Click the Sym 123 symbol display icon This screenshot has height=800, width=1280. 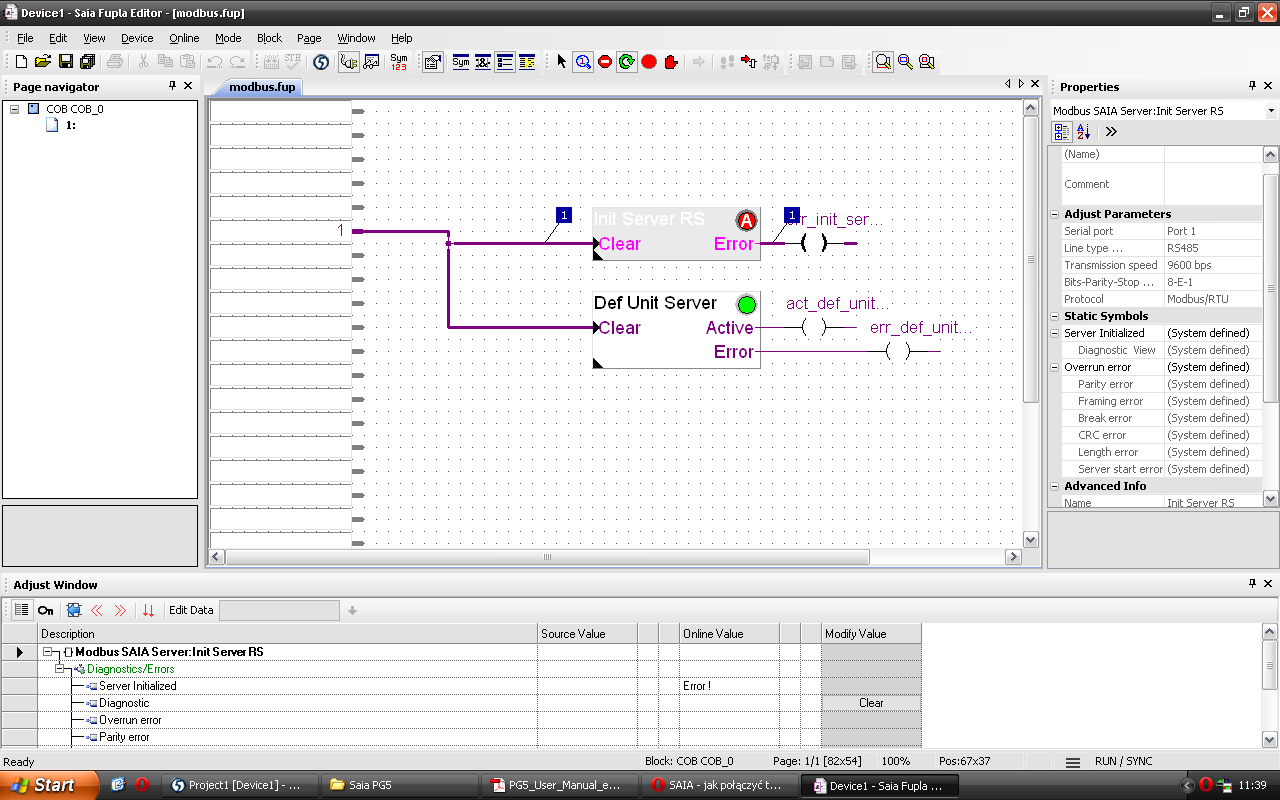tap(399, 62)
